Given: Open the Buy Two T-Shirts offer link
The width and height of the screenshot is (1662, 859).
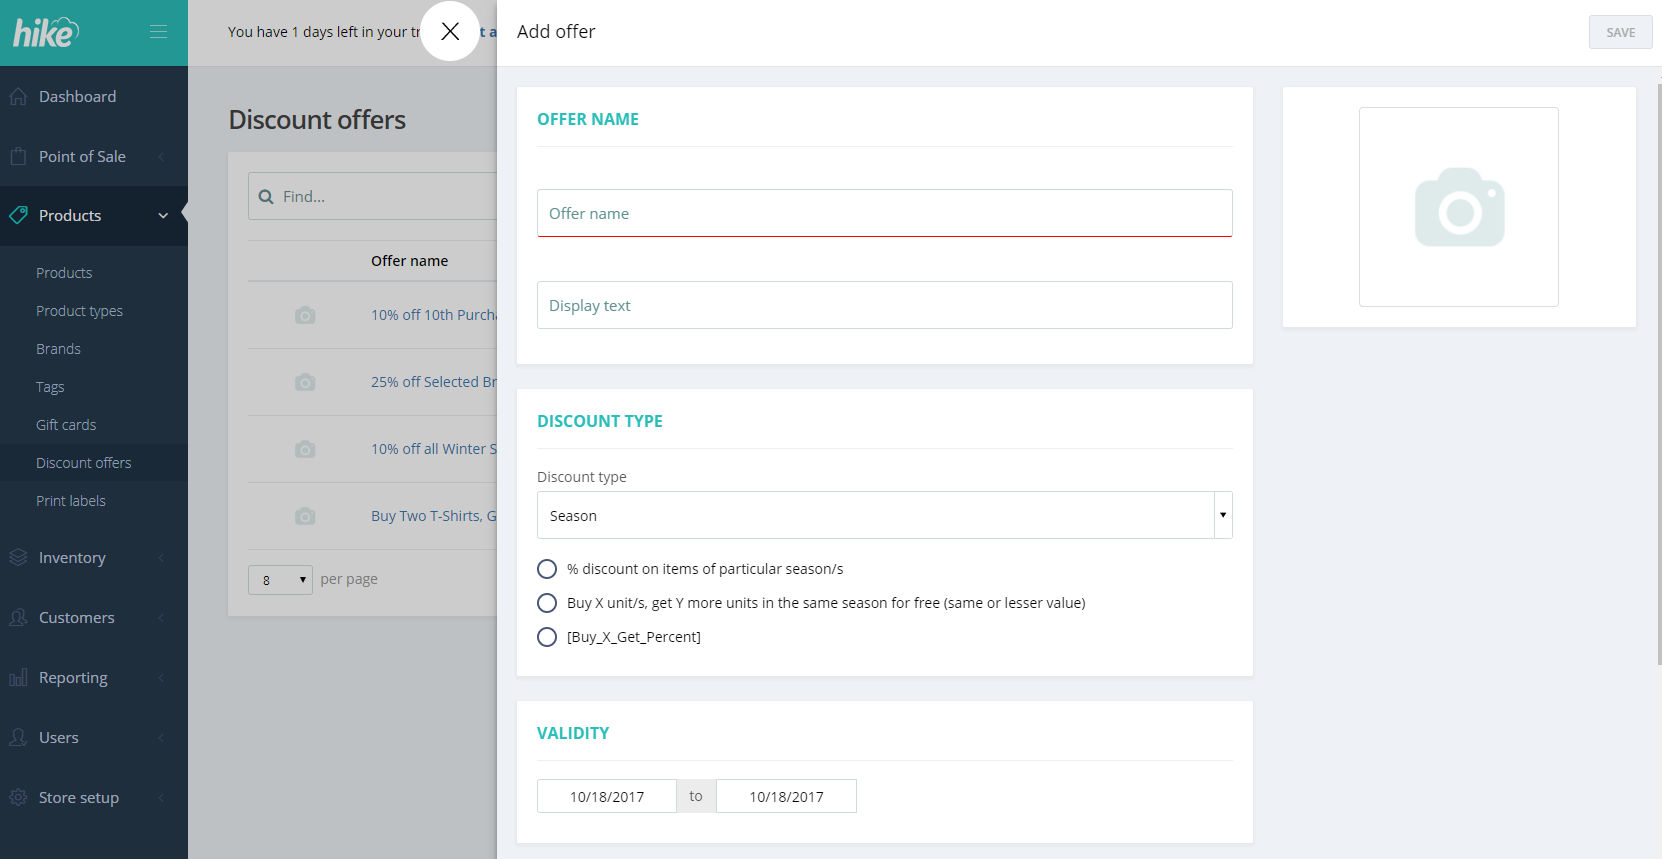Looking at the screenshot, I should [433, 516].
